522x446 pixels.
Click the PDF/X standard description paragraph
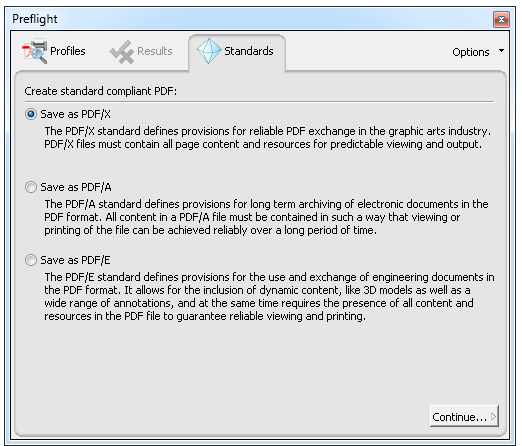(x=268, y=138)
